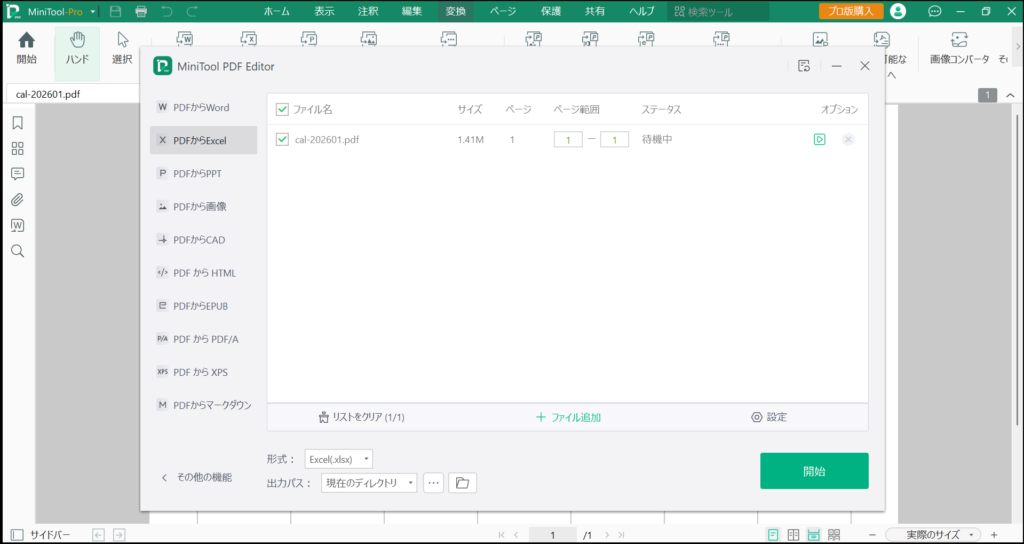Open the search magnifier in sidebar
This screenshot has height=544, width=1024.
(18, 251)
